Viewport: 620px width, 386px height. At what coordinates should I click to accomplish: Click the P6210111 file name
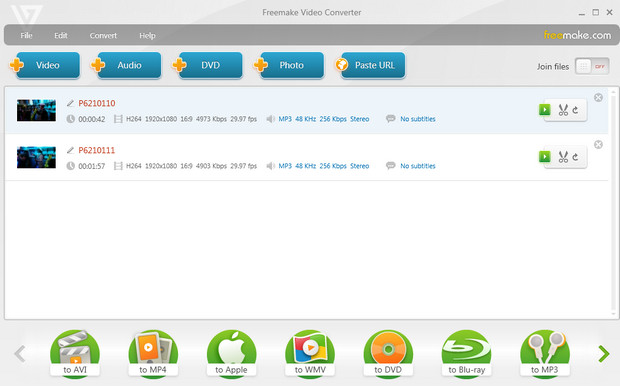coord(97,150)
